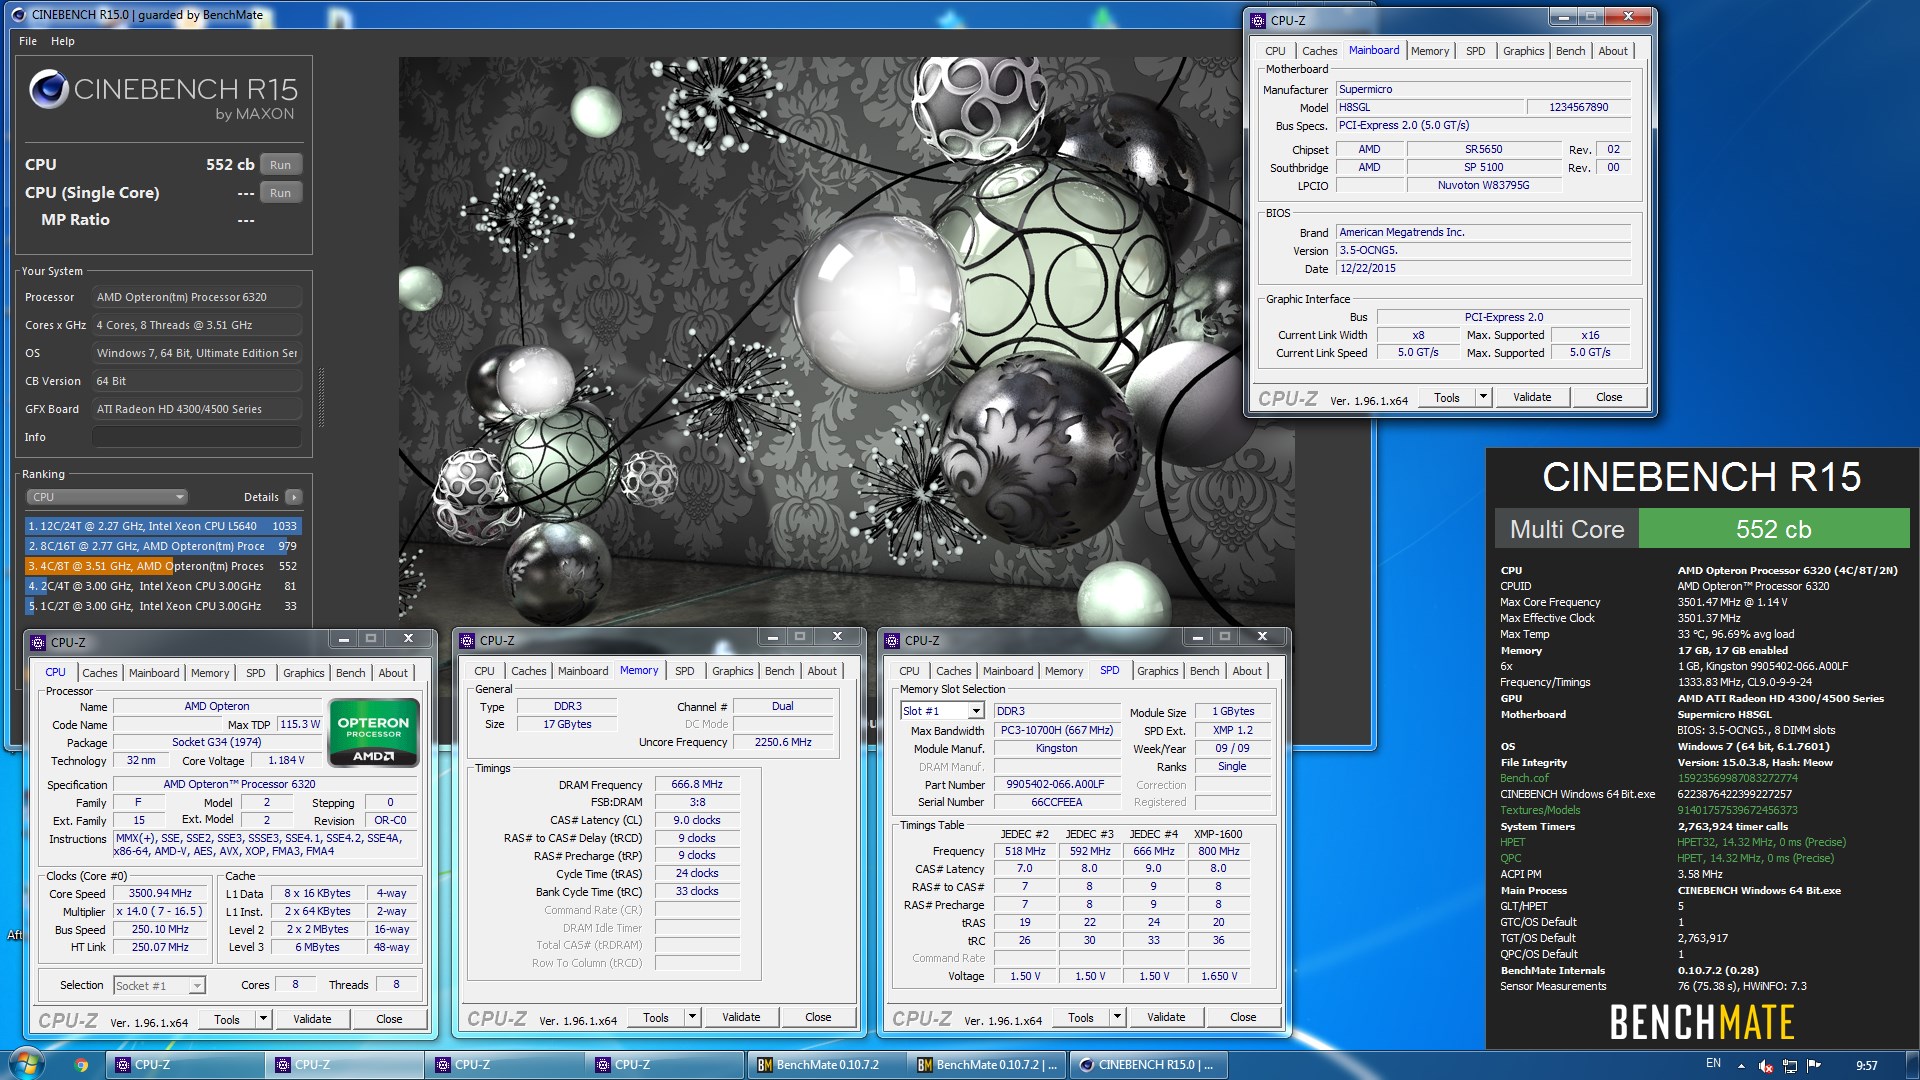Open the network tray icon
Screen dimensions: 1920x1080
click(1790, 1066)
